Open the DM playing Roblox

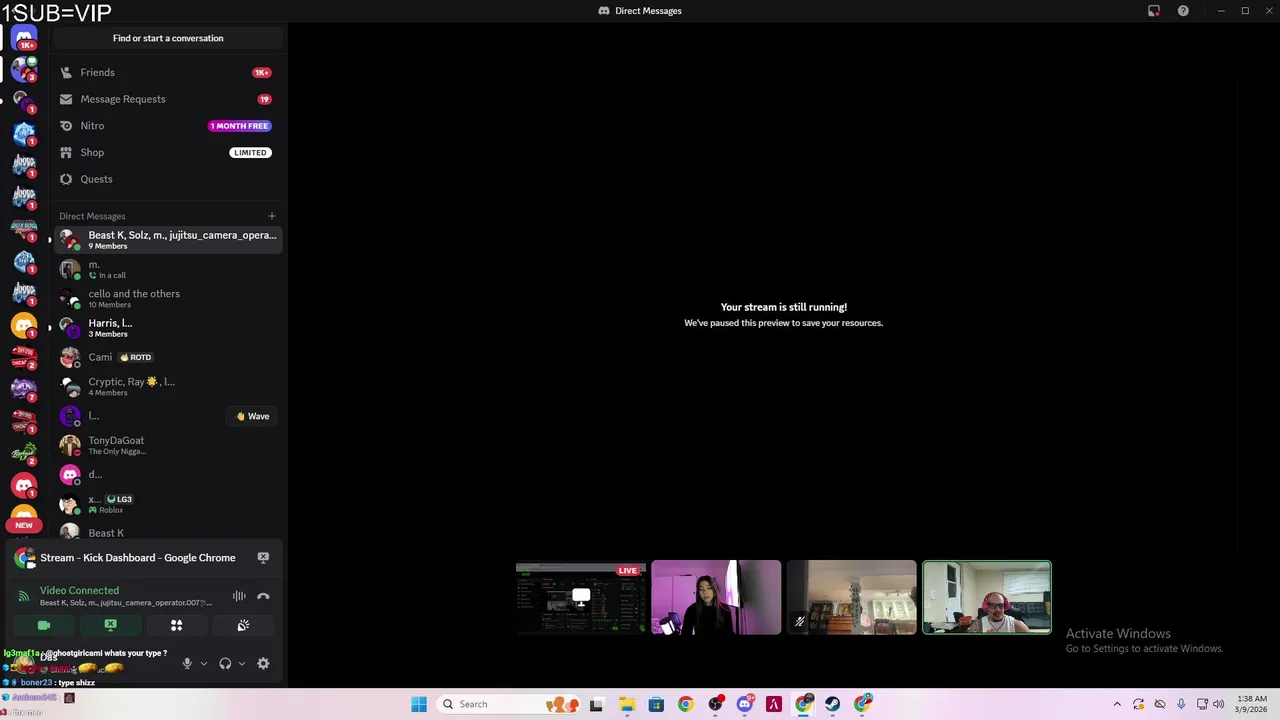pyautogui.click(x=167, y=504)
